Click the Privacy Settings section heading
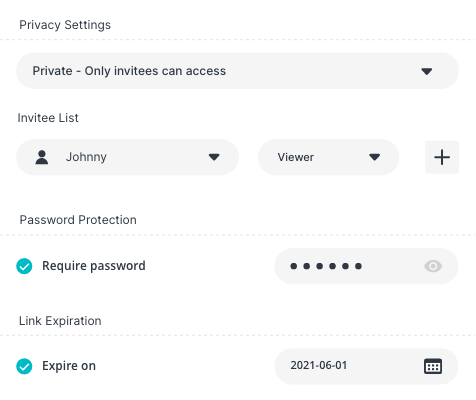Image resolution: width=476 pixels, height=400 pixels. [x=65, y=25]
